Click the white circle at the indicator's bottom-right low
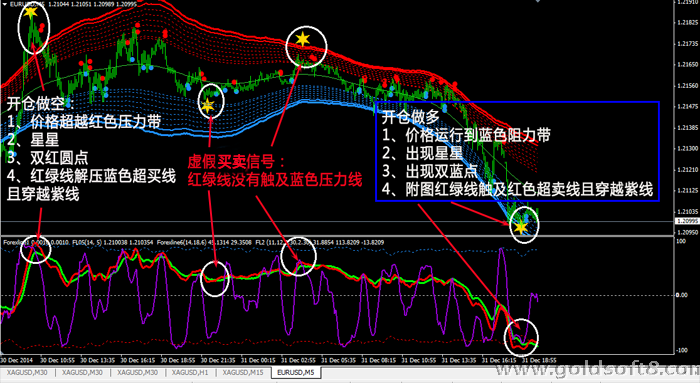Screen dimensions: 700x383 (x=521, y=337)
